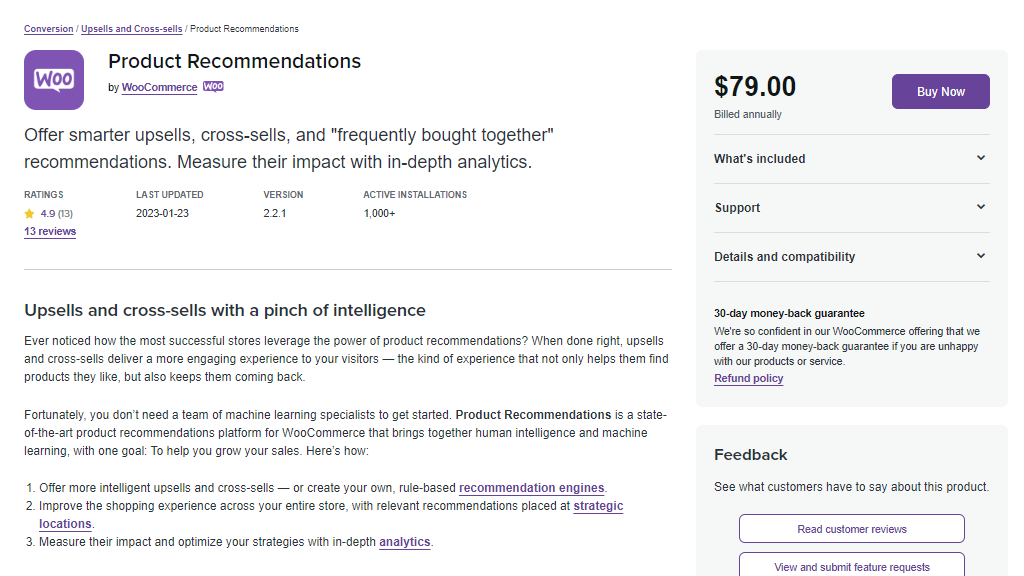1024x576 pixels.
Task: Expand the What's included section
Action: pyautogui.click(x=852, y=159)
